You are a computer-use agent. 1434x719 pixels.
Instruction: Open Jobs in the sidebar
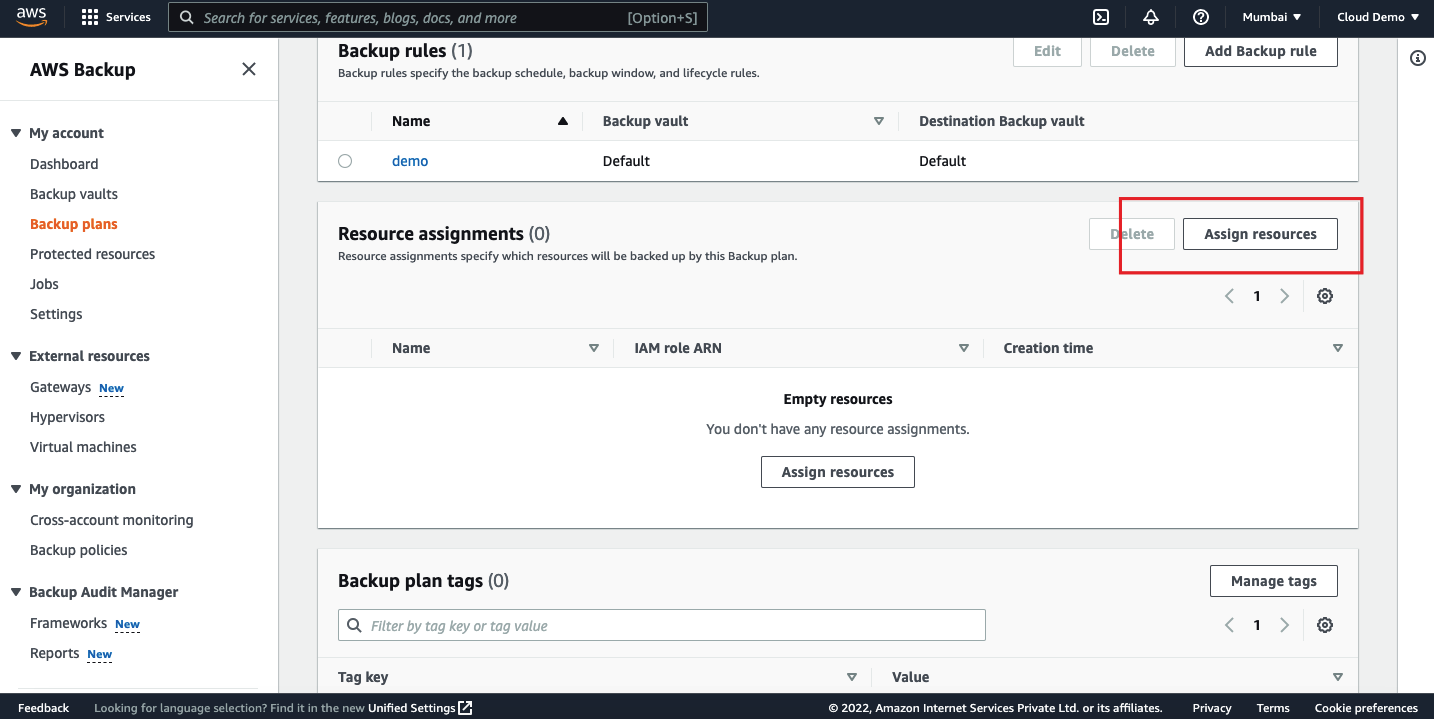coord(44,284)
